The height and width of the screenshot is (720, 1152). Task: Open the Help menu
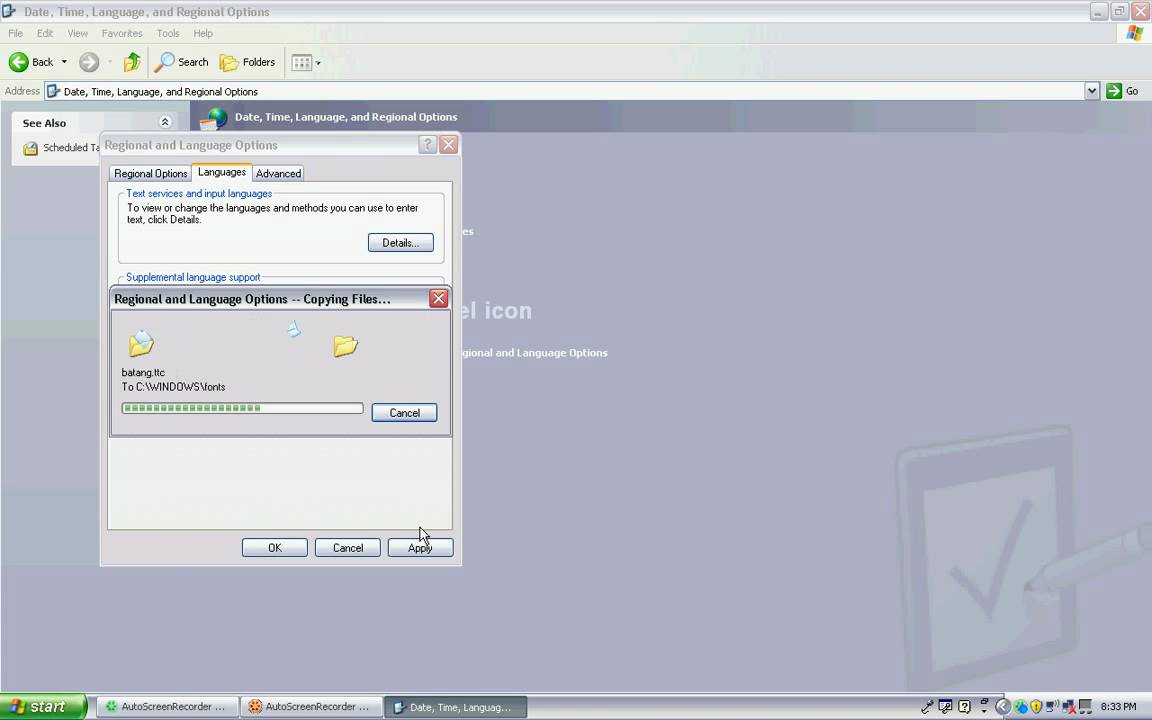[x=203, y=33]
